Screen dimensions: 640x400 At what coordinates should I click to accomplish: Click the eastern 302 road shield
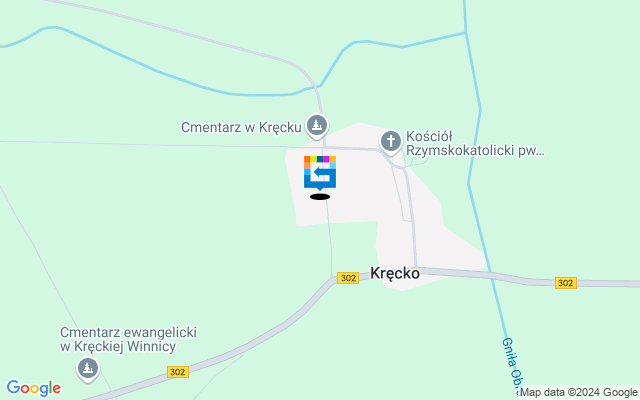566,283
